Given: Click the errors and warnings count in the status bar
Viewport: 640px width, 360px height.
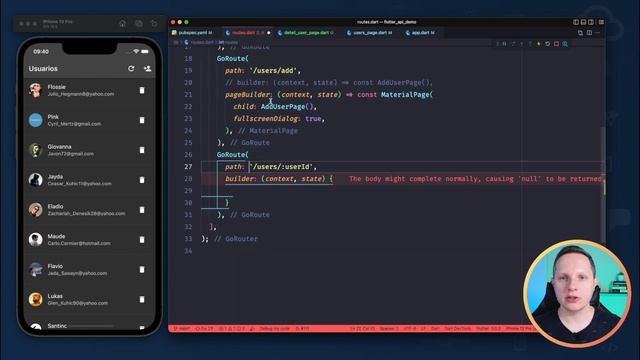Looking at the screenshot, I should click(232, 329).
